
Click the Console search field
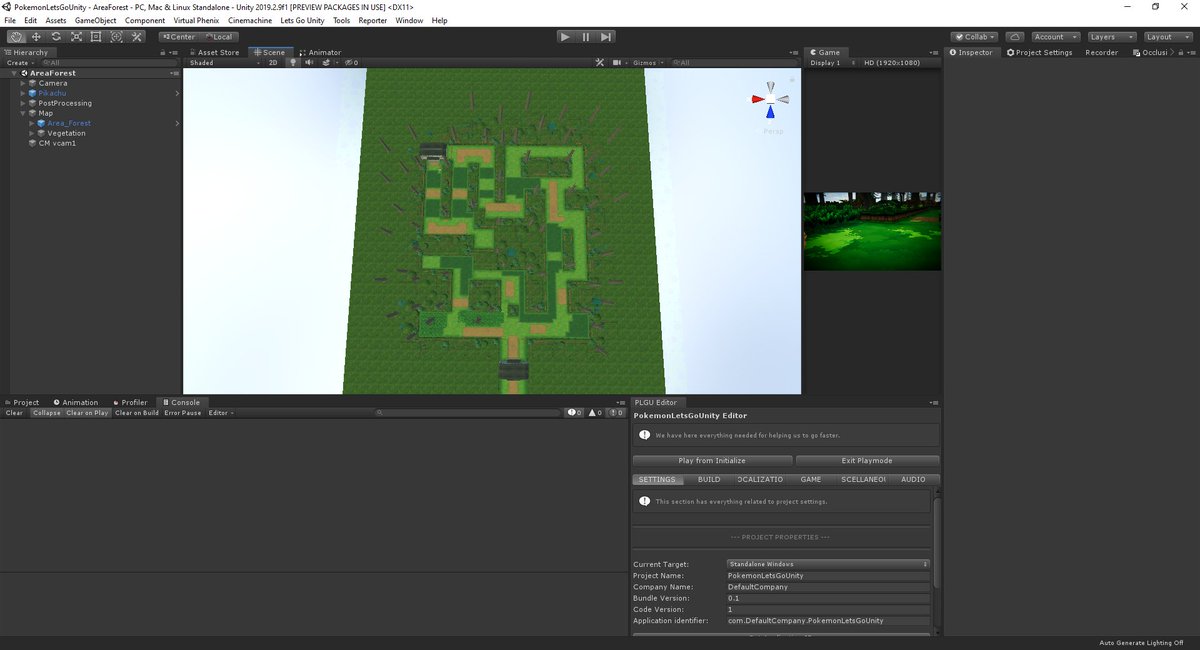[468, 412]
